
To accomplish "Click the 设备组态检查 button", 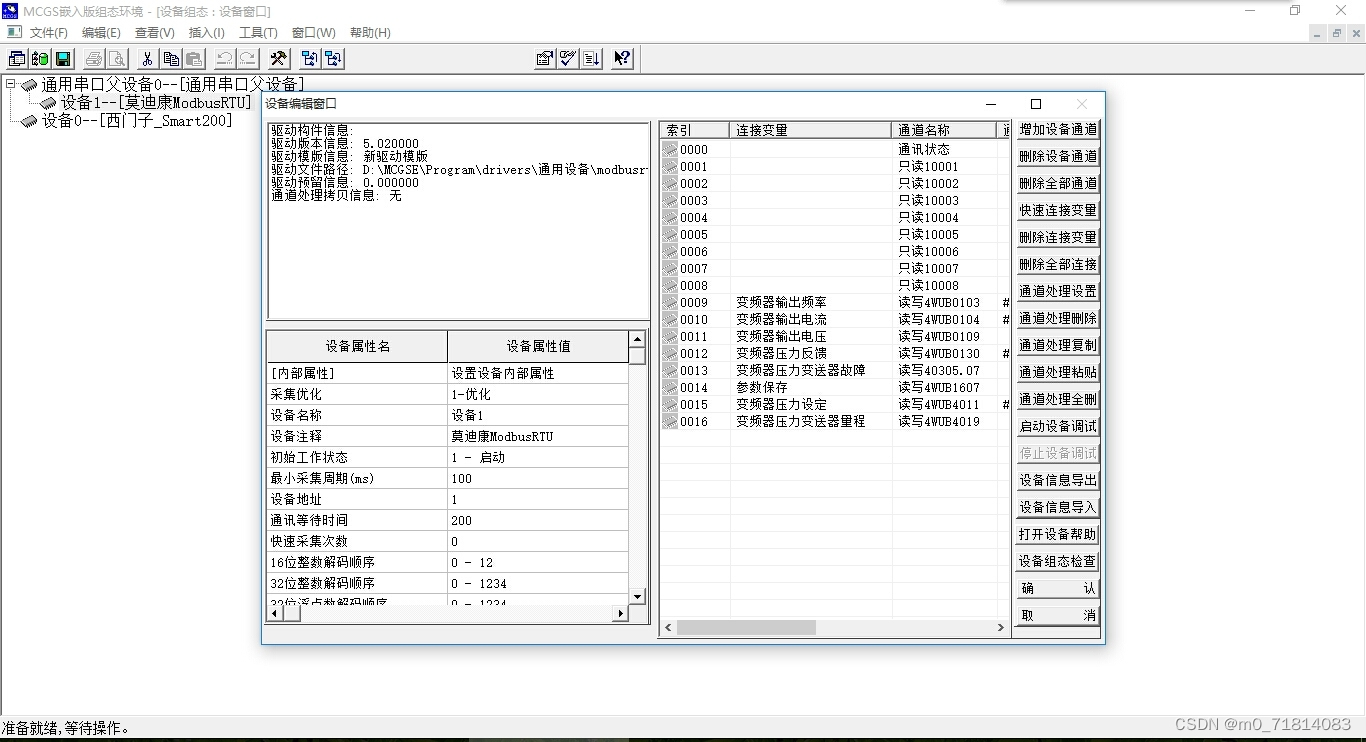I will click(1058, 562).
